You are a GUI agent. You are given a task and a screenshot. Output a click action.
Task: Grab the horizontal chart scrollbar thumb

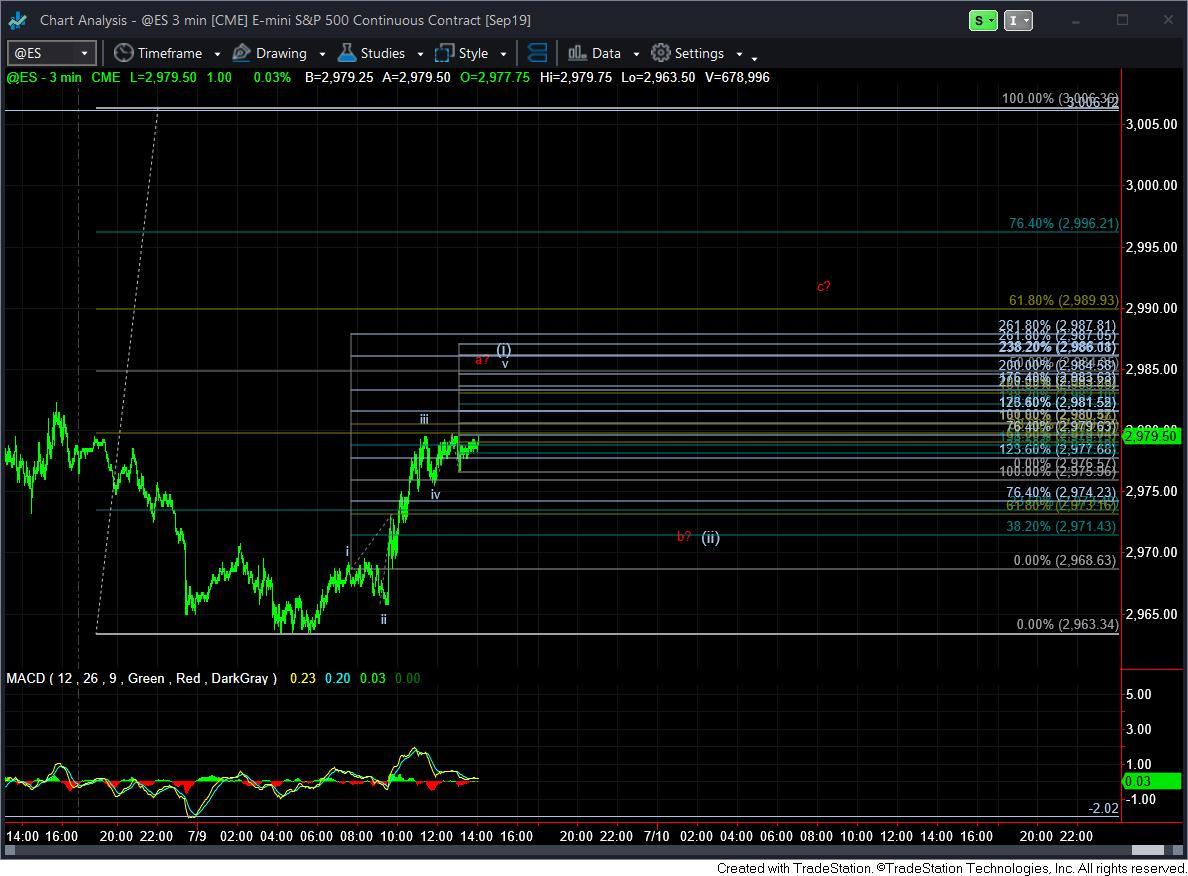(1147, 849)
